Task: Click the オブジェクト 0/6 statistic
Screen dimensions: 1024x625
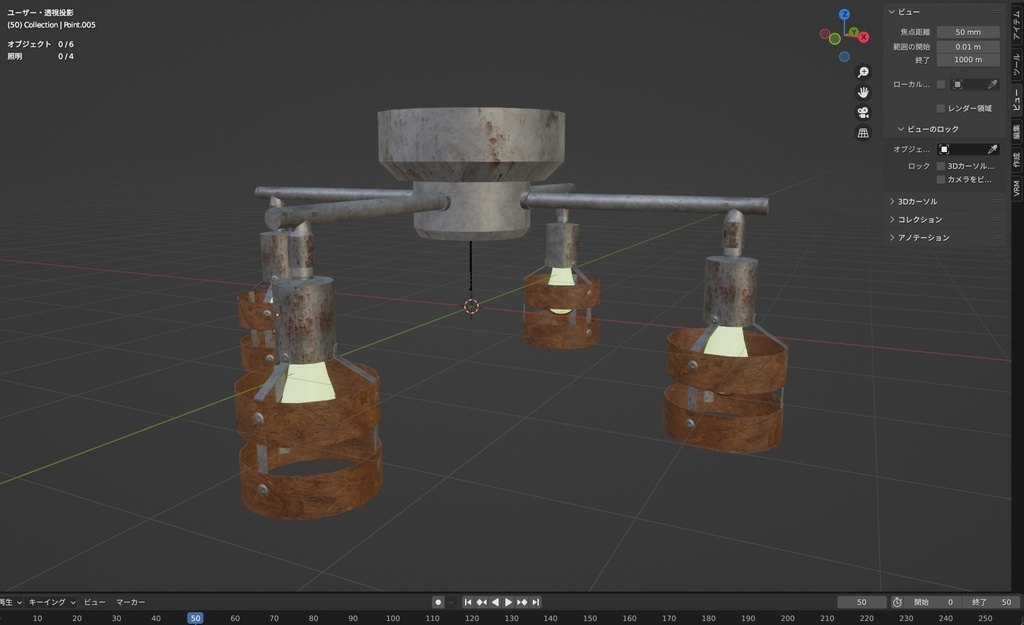Action: coord(40,44)
